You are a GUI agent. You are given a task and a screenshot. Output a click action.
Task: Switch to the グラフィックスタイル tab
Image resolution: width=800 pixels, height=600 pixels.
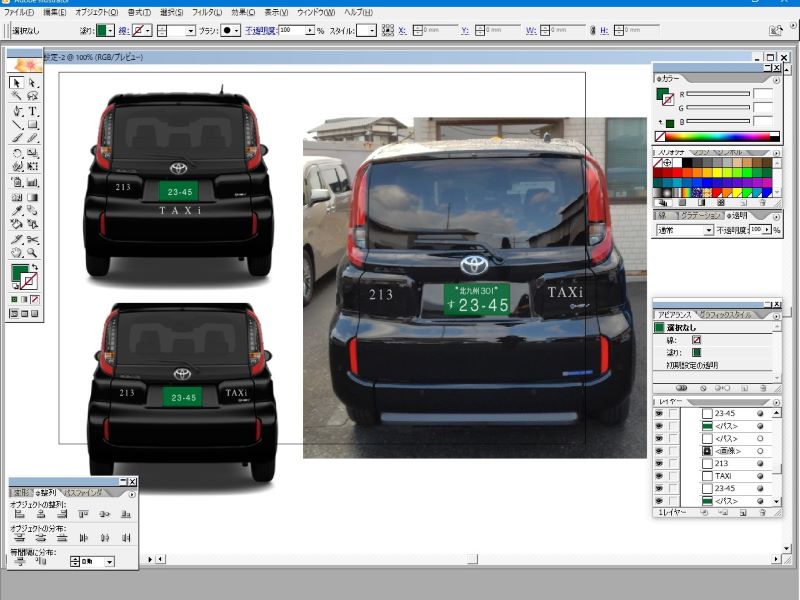pyautogui.click(x=724, y=315)
